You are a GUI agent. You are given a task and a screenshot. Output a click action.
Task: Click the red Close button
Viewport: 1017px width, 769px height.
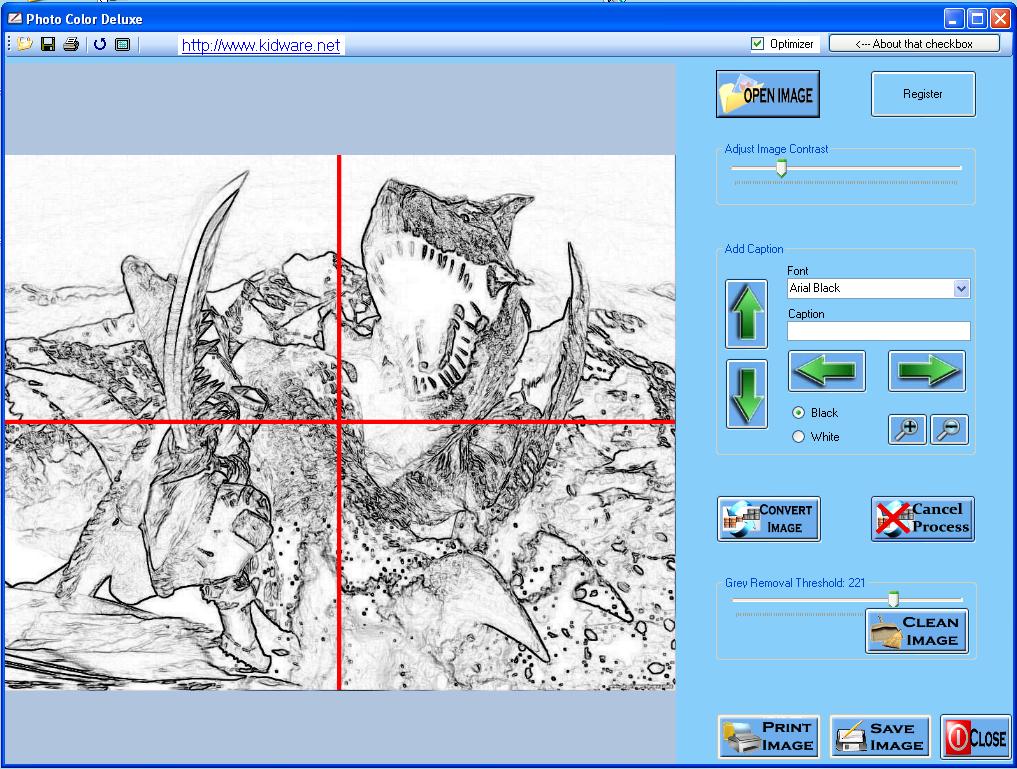(975, 737)
